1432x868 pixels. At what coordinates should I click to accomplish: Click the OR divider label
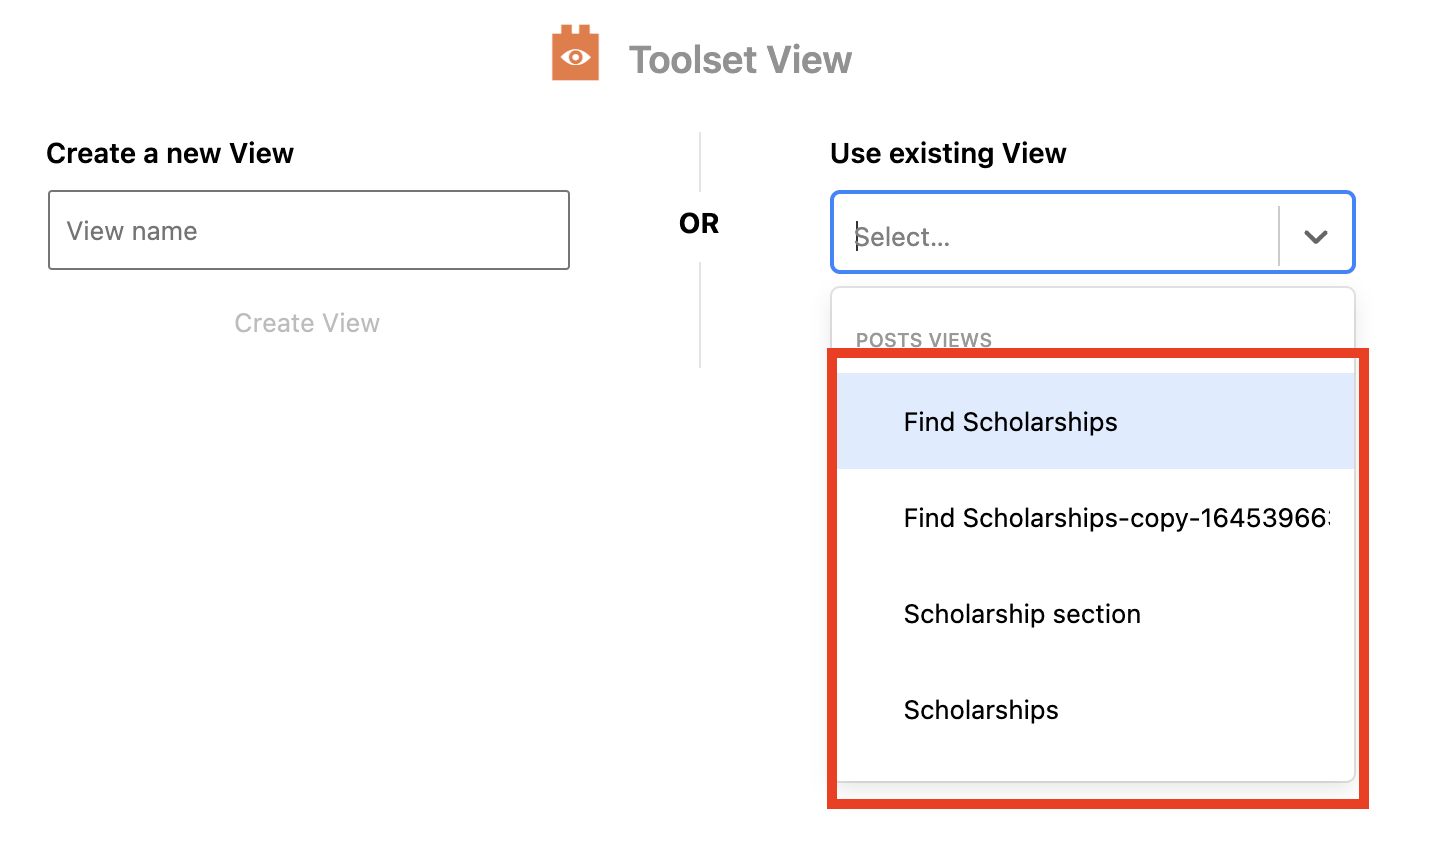tap(699, 223)
